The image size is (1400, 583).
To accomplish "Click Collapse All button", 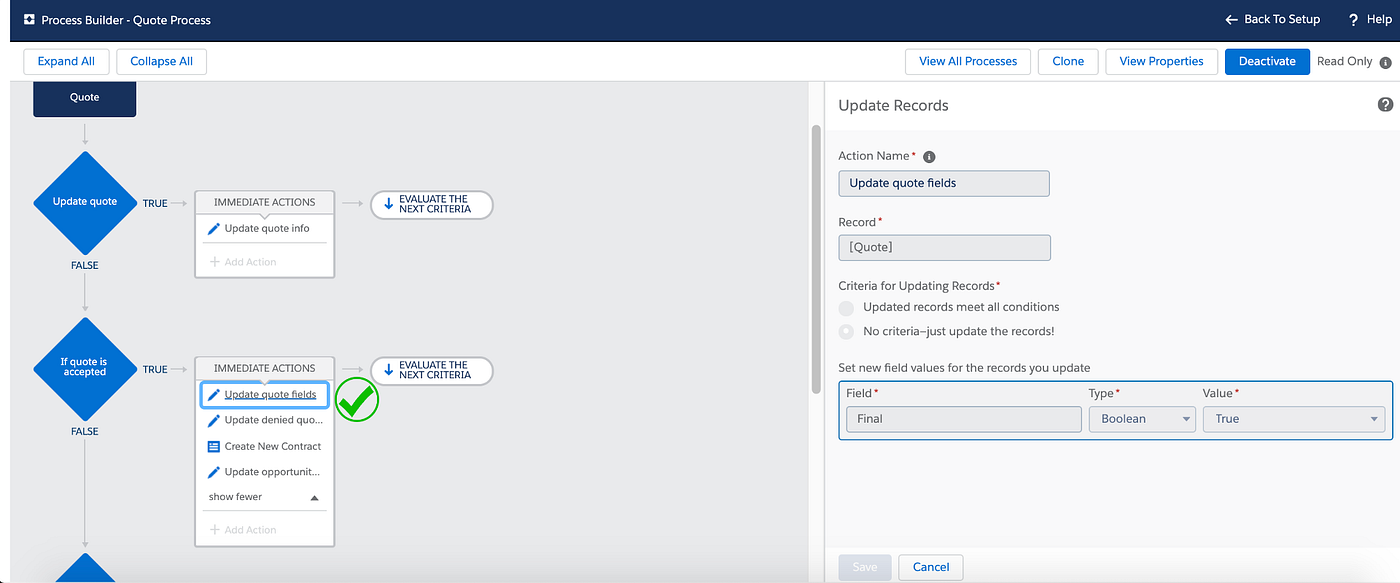I will coord(161,61).
